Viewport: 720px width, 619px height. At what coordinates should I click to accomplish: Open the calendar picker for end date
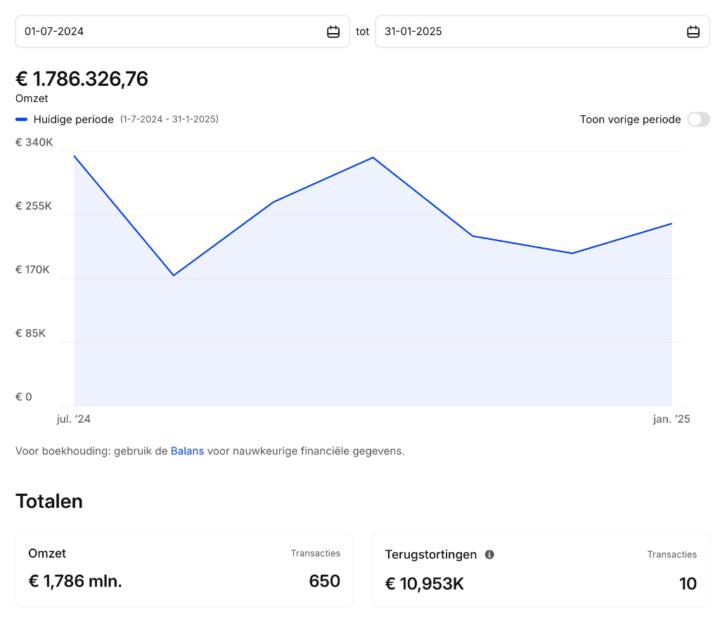point(693,32)
